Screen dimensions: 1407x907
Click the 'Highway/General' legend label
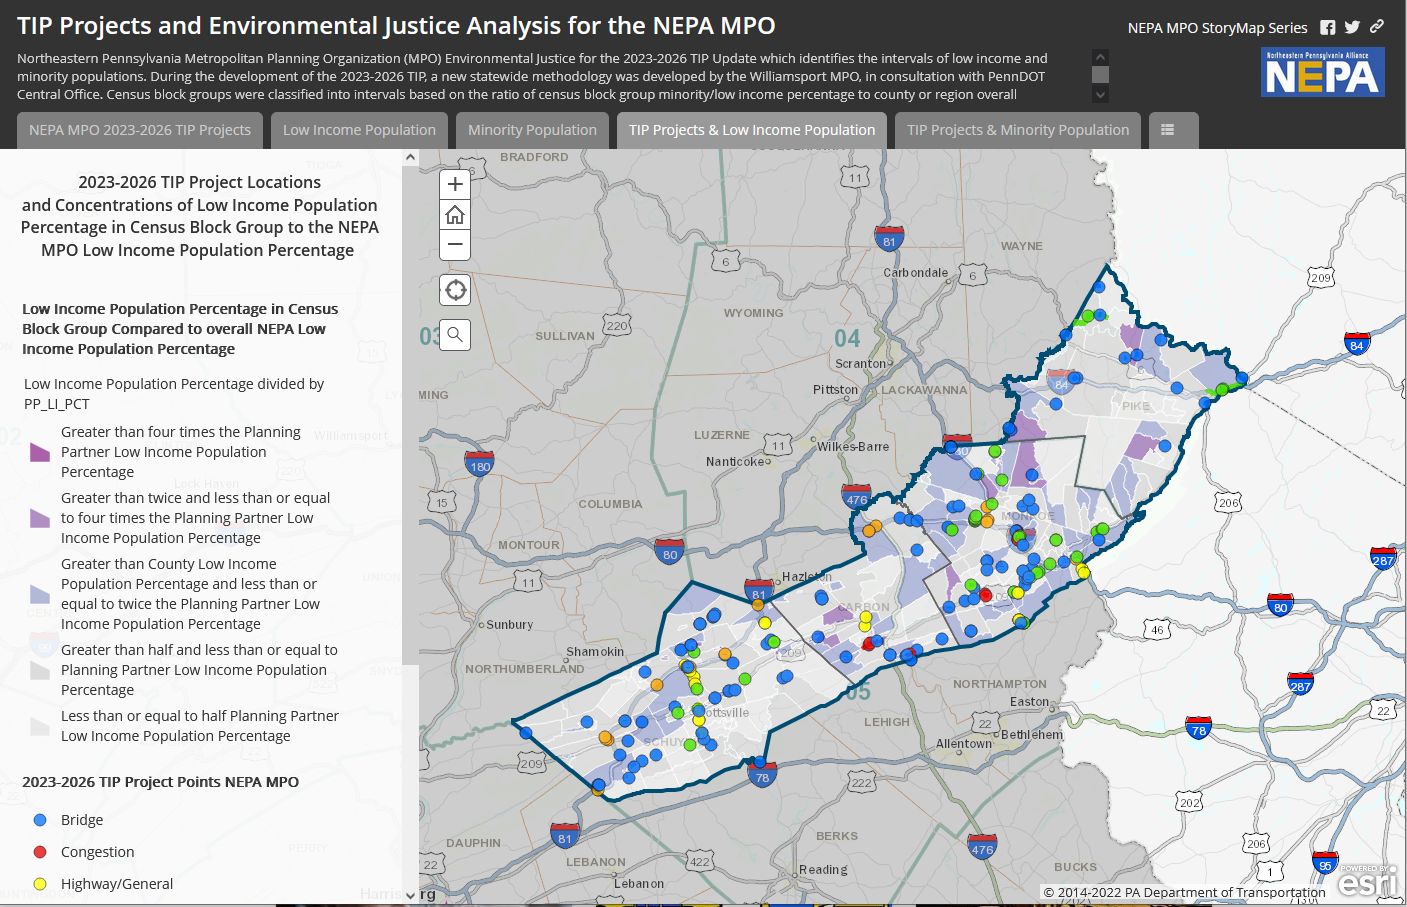coord(117,884)
